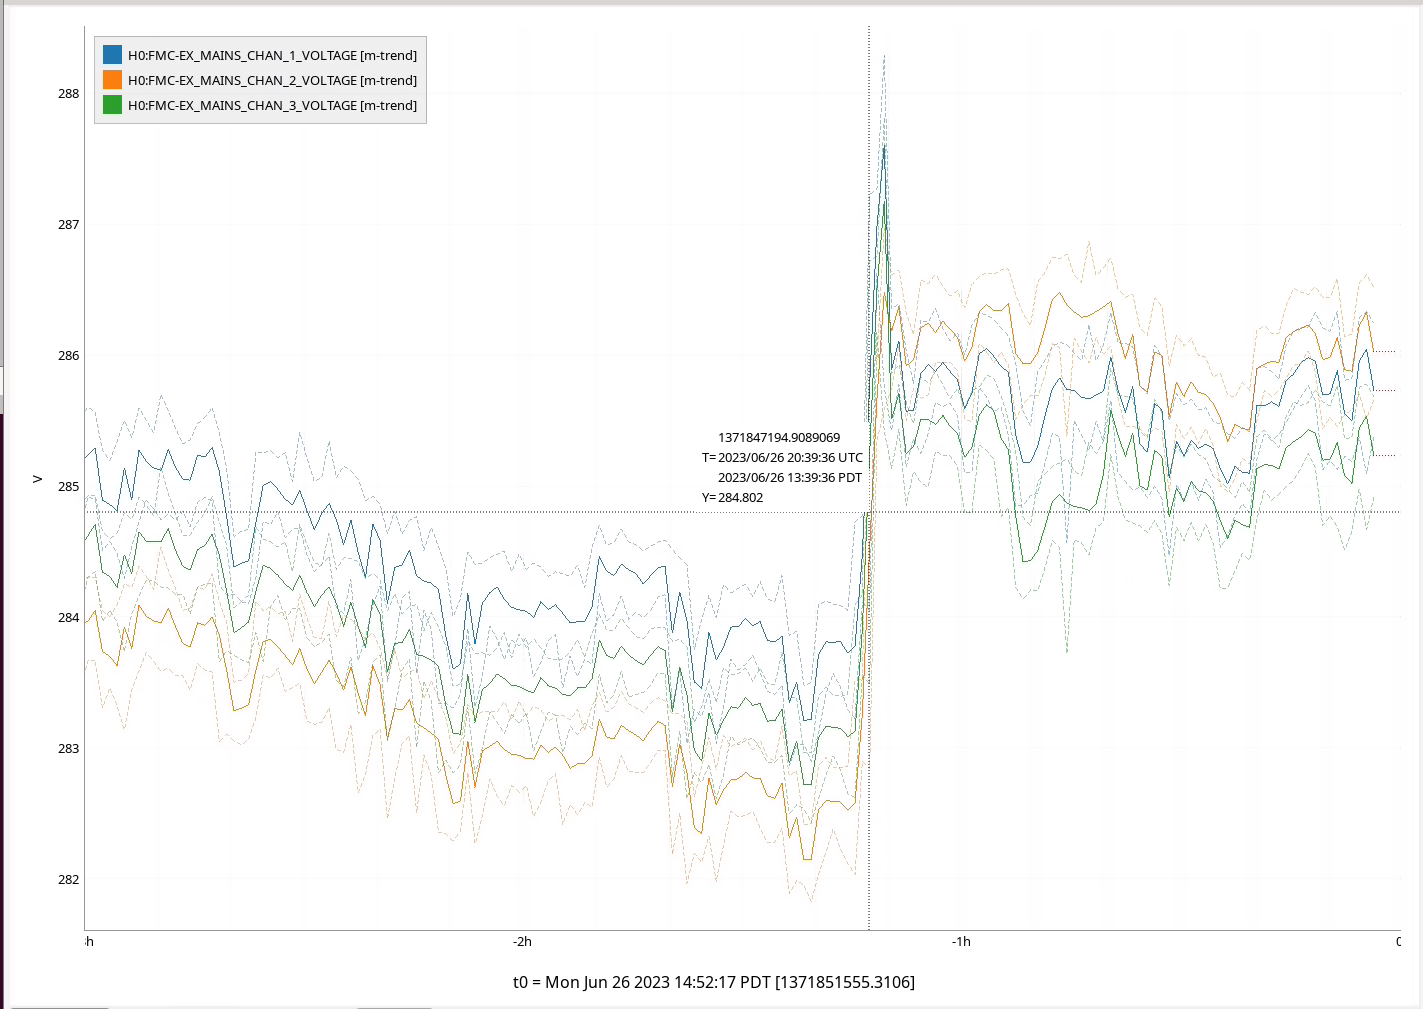Screen dimensions: 1423x1009
Task: Click the 283 tick on the voltage axis
Action: (68, 749)
